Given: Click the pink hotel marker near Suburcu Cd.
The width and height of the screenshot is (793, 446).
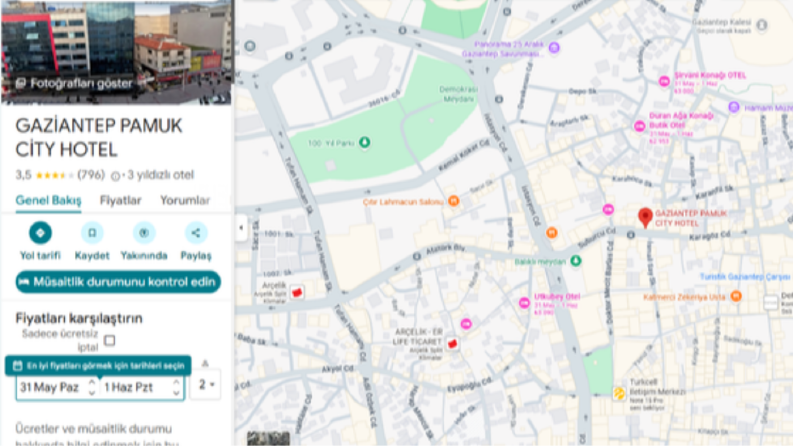Looking at the screenshot, I should [x=608, y=209].
